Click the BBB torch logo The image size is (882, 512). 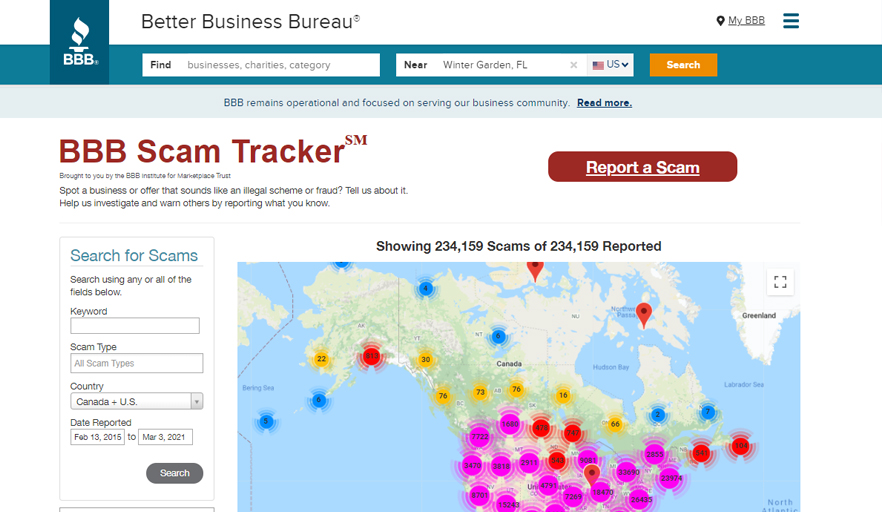(80, 42)
